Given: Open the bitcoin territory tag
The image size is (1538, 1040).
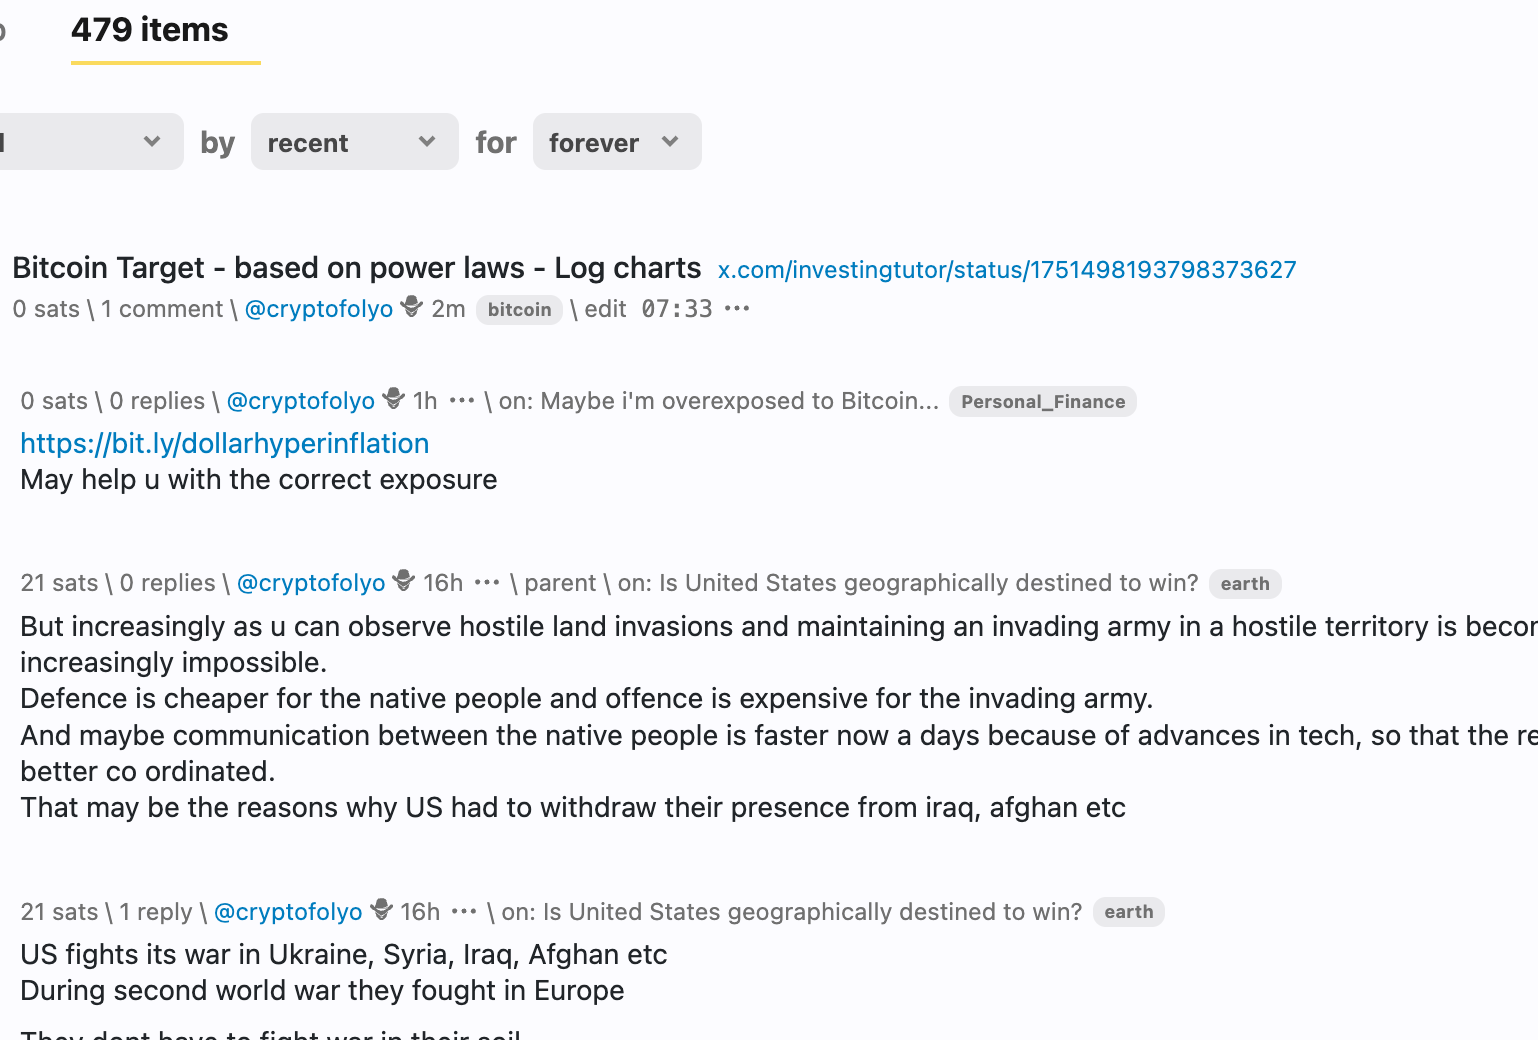Looking at the screenshot, I should click(x=519, y=310).
